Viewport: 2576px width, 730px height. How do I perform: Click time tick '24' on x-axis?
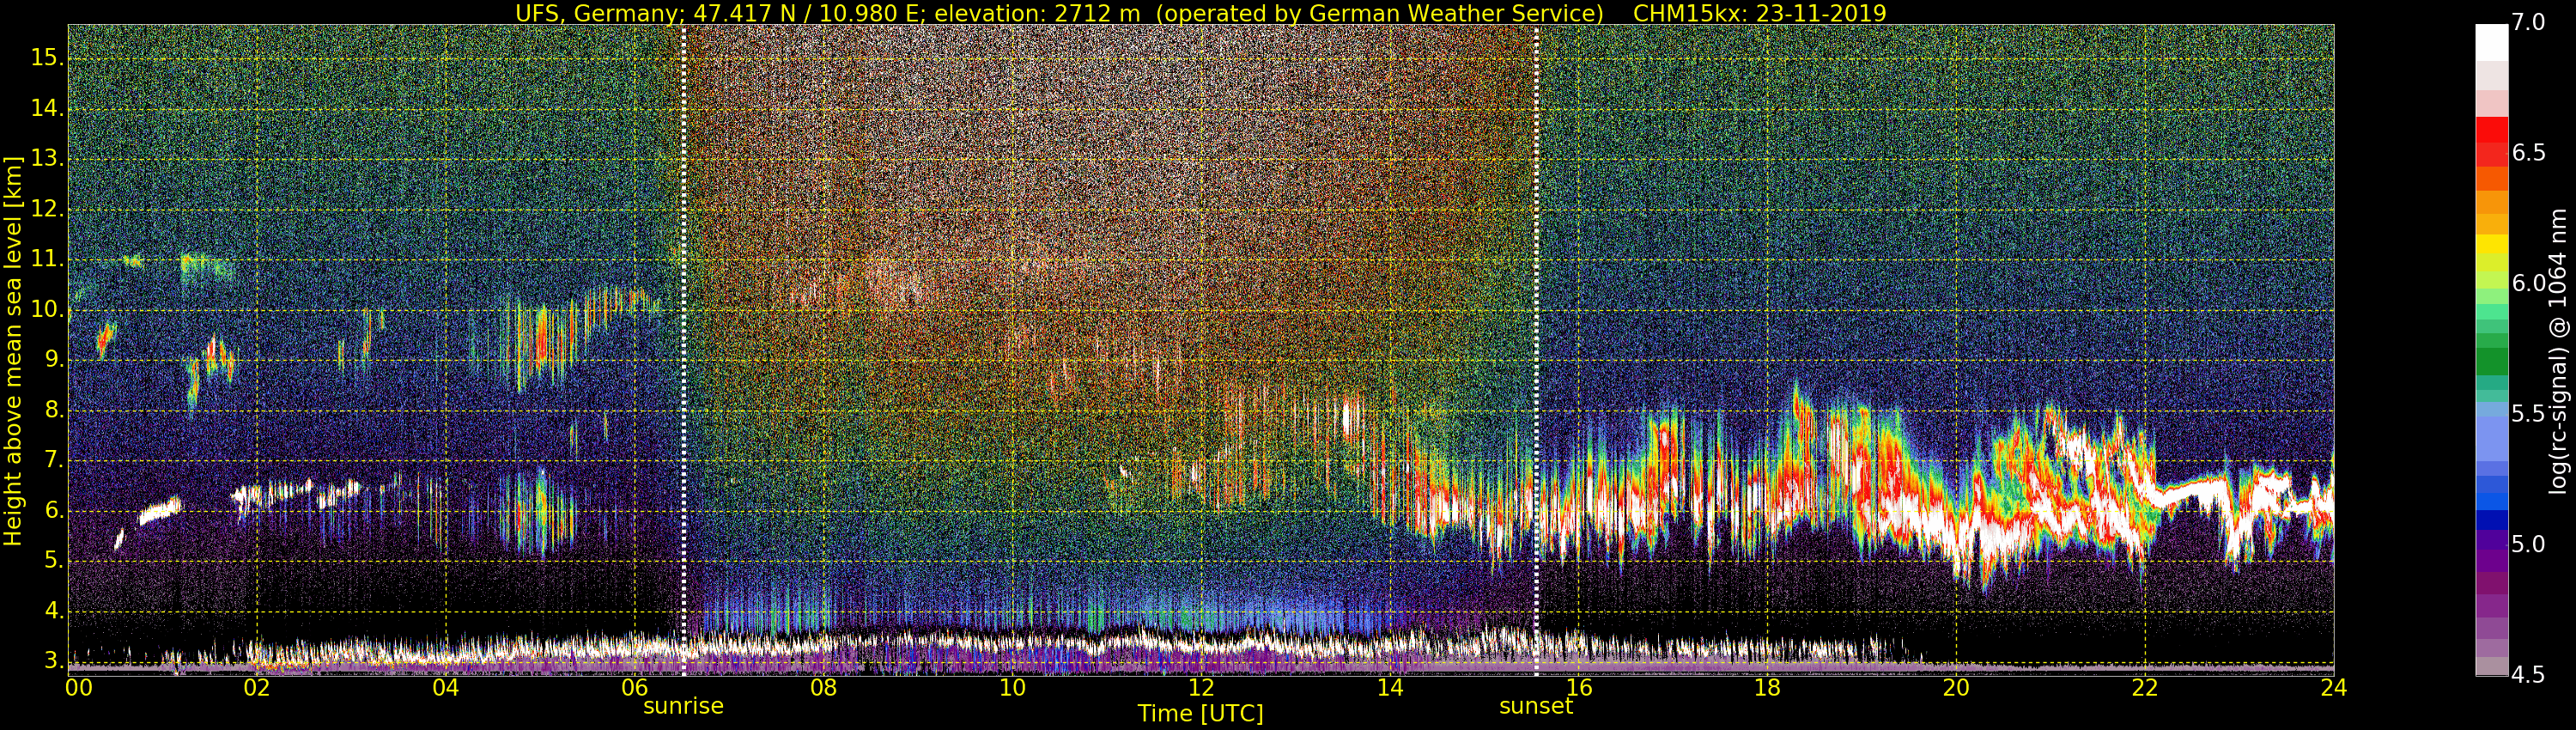(x=2334, y=688)
